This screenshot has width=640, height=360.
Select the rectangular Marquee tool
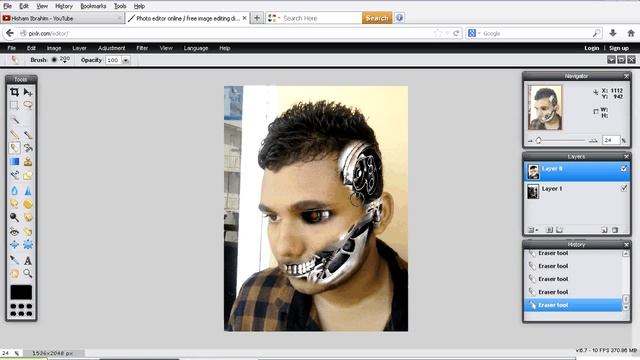[14, 105]
